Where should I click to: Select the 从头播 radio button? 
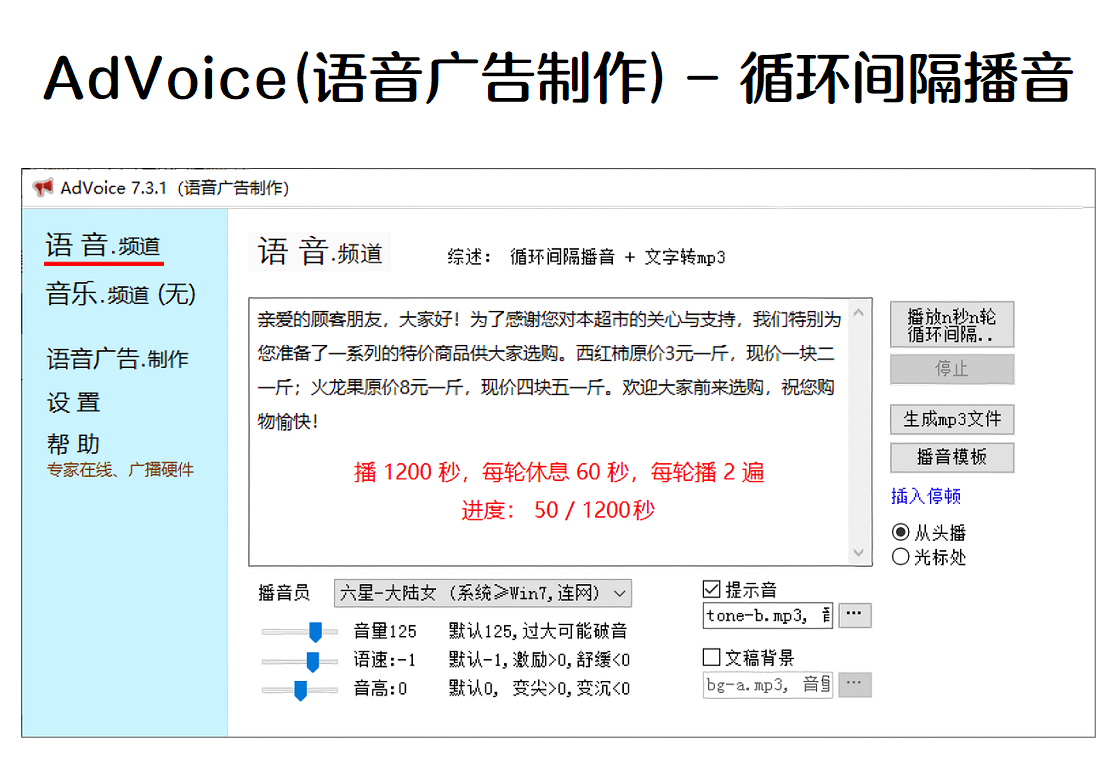(x=900, y=533)
